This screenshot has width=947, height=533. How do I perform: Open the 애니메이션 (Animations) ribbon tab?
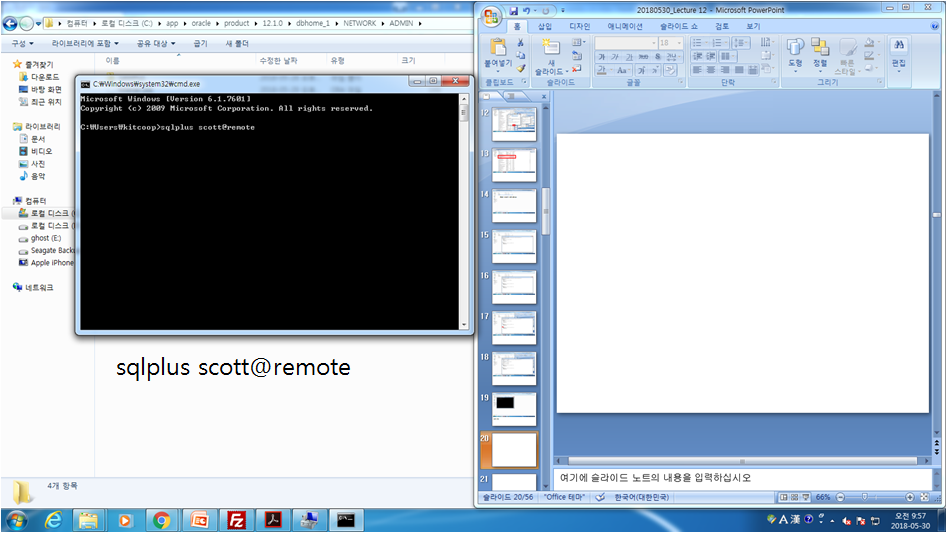click(624, 26)
